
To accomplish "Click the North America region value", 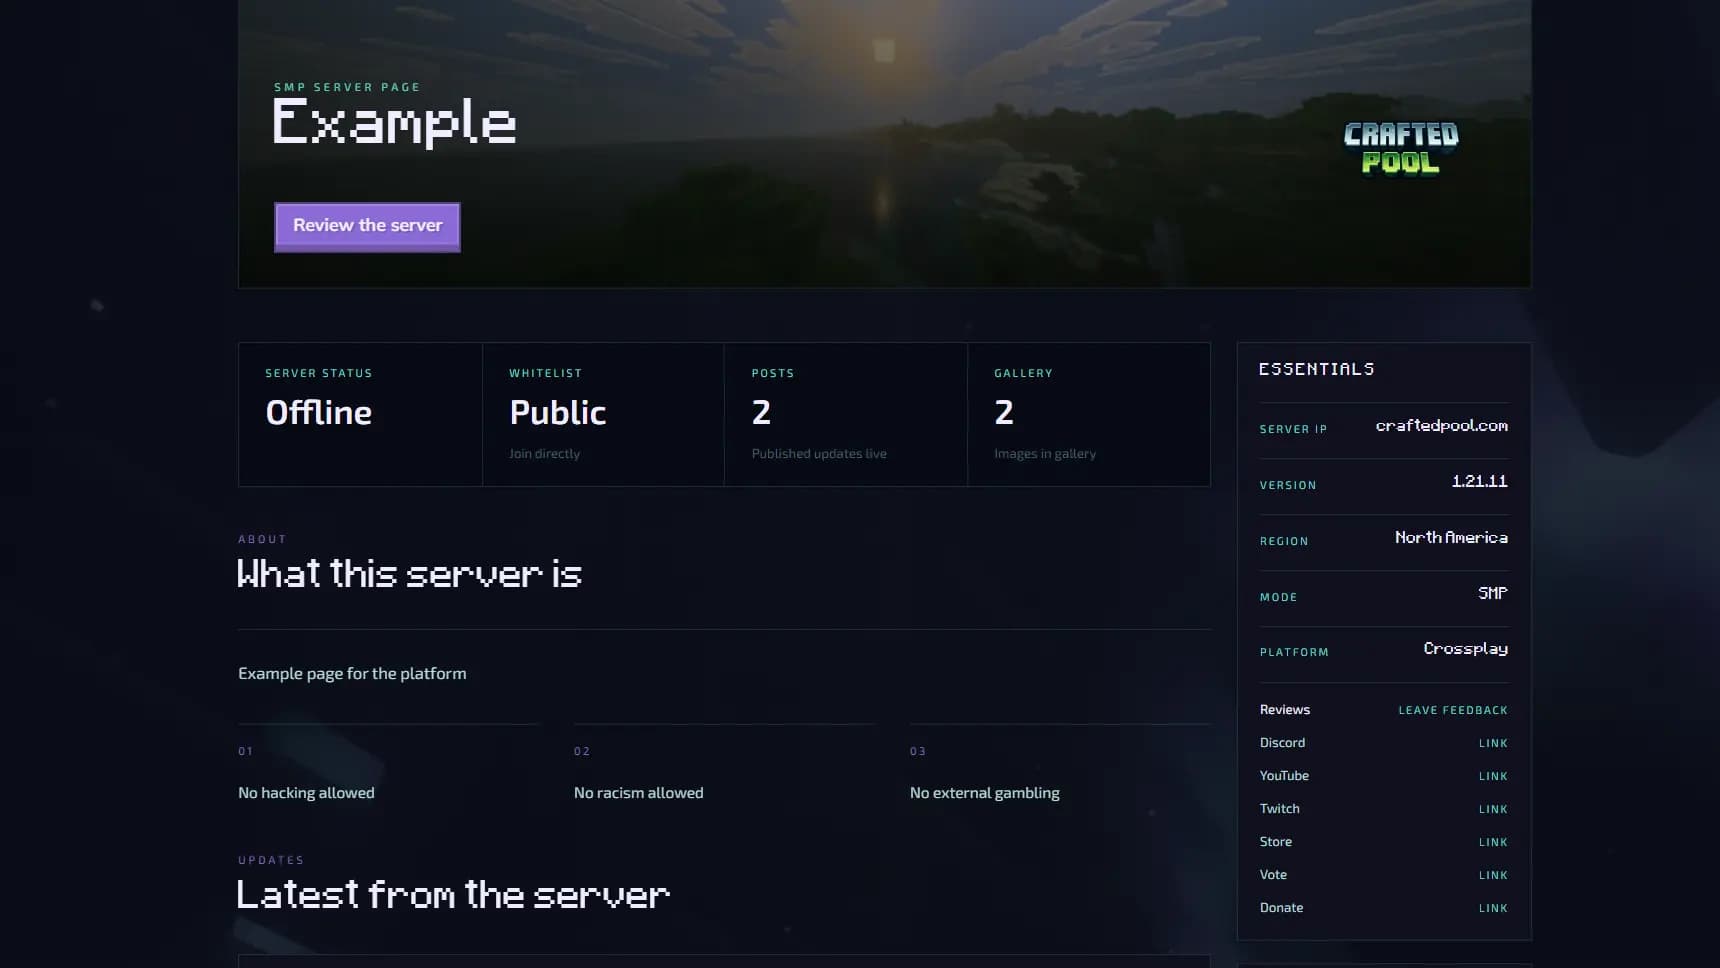I will (x=1451, y=537).
